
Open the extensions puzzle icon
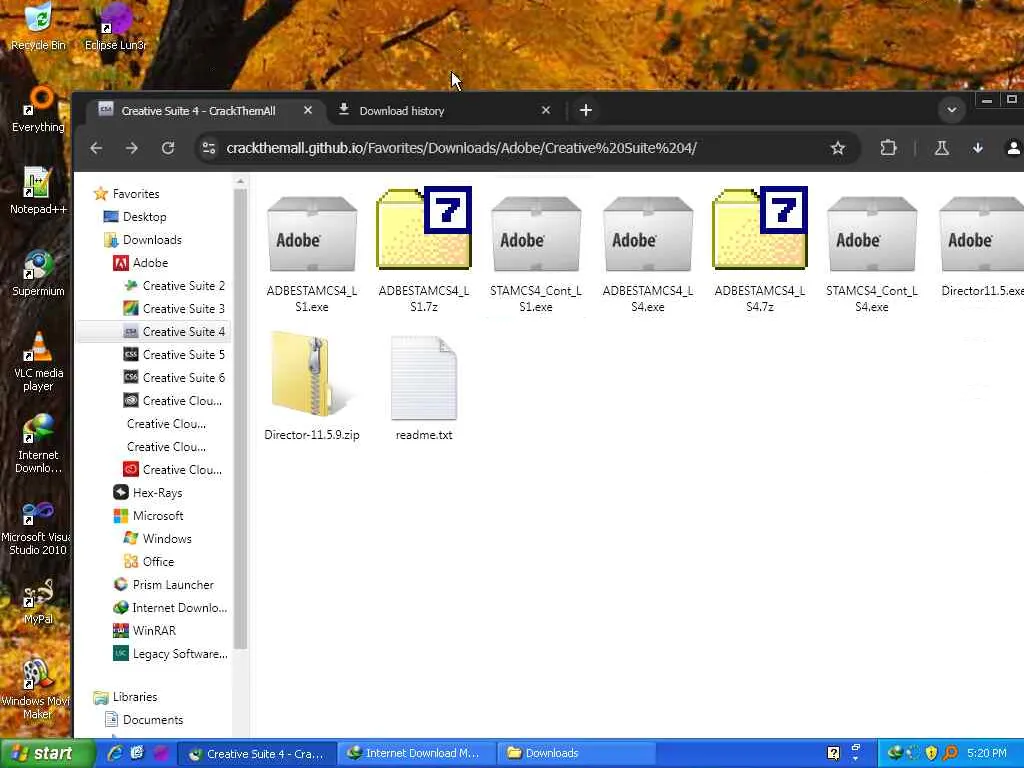coord(888,148)
